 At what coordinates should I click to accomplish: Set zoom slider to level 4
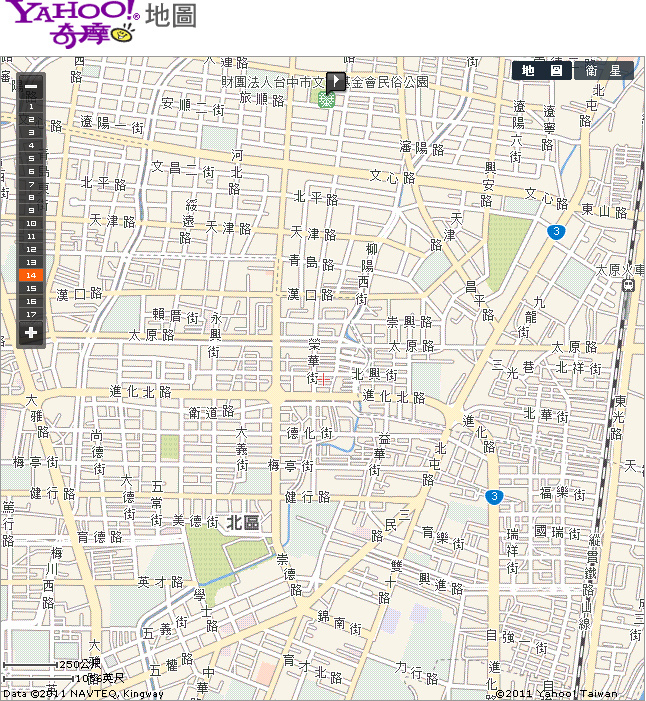[31, 145]
